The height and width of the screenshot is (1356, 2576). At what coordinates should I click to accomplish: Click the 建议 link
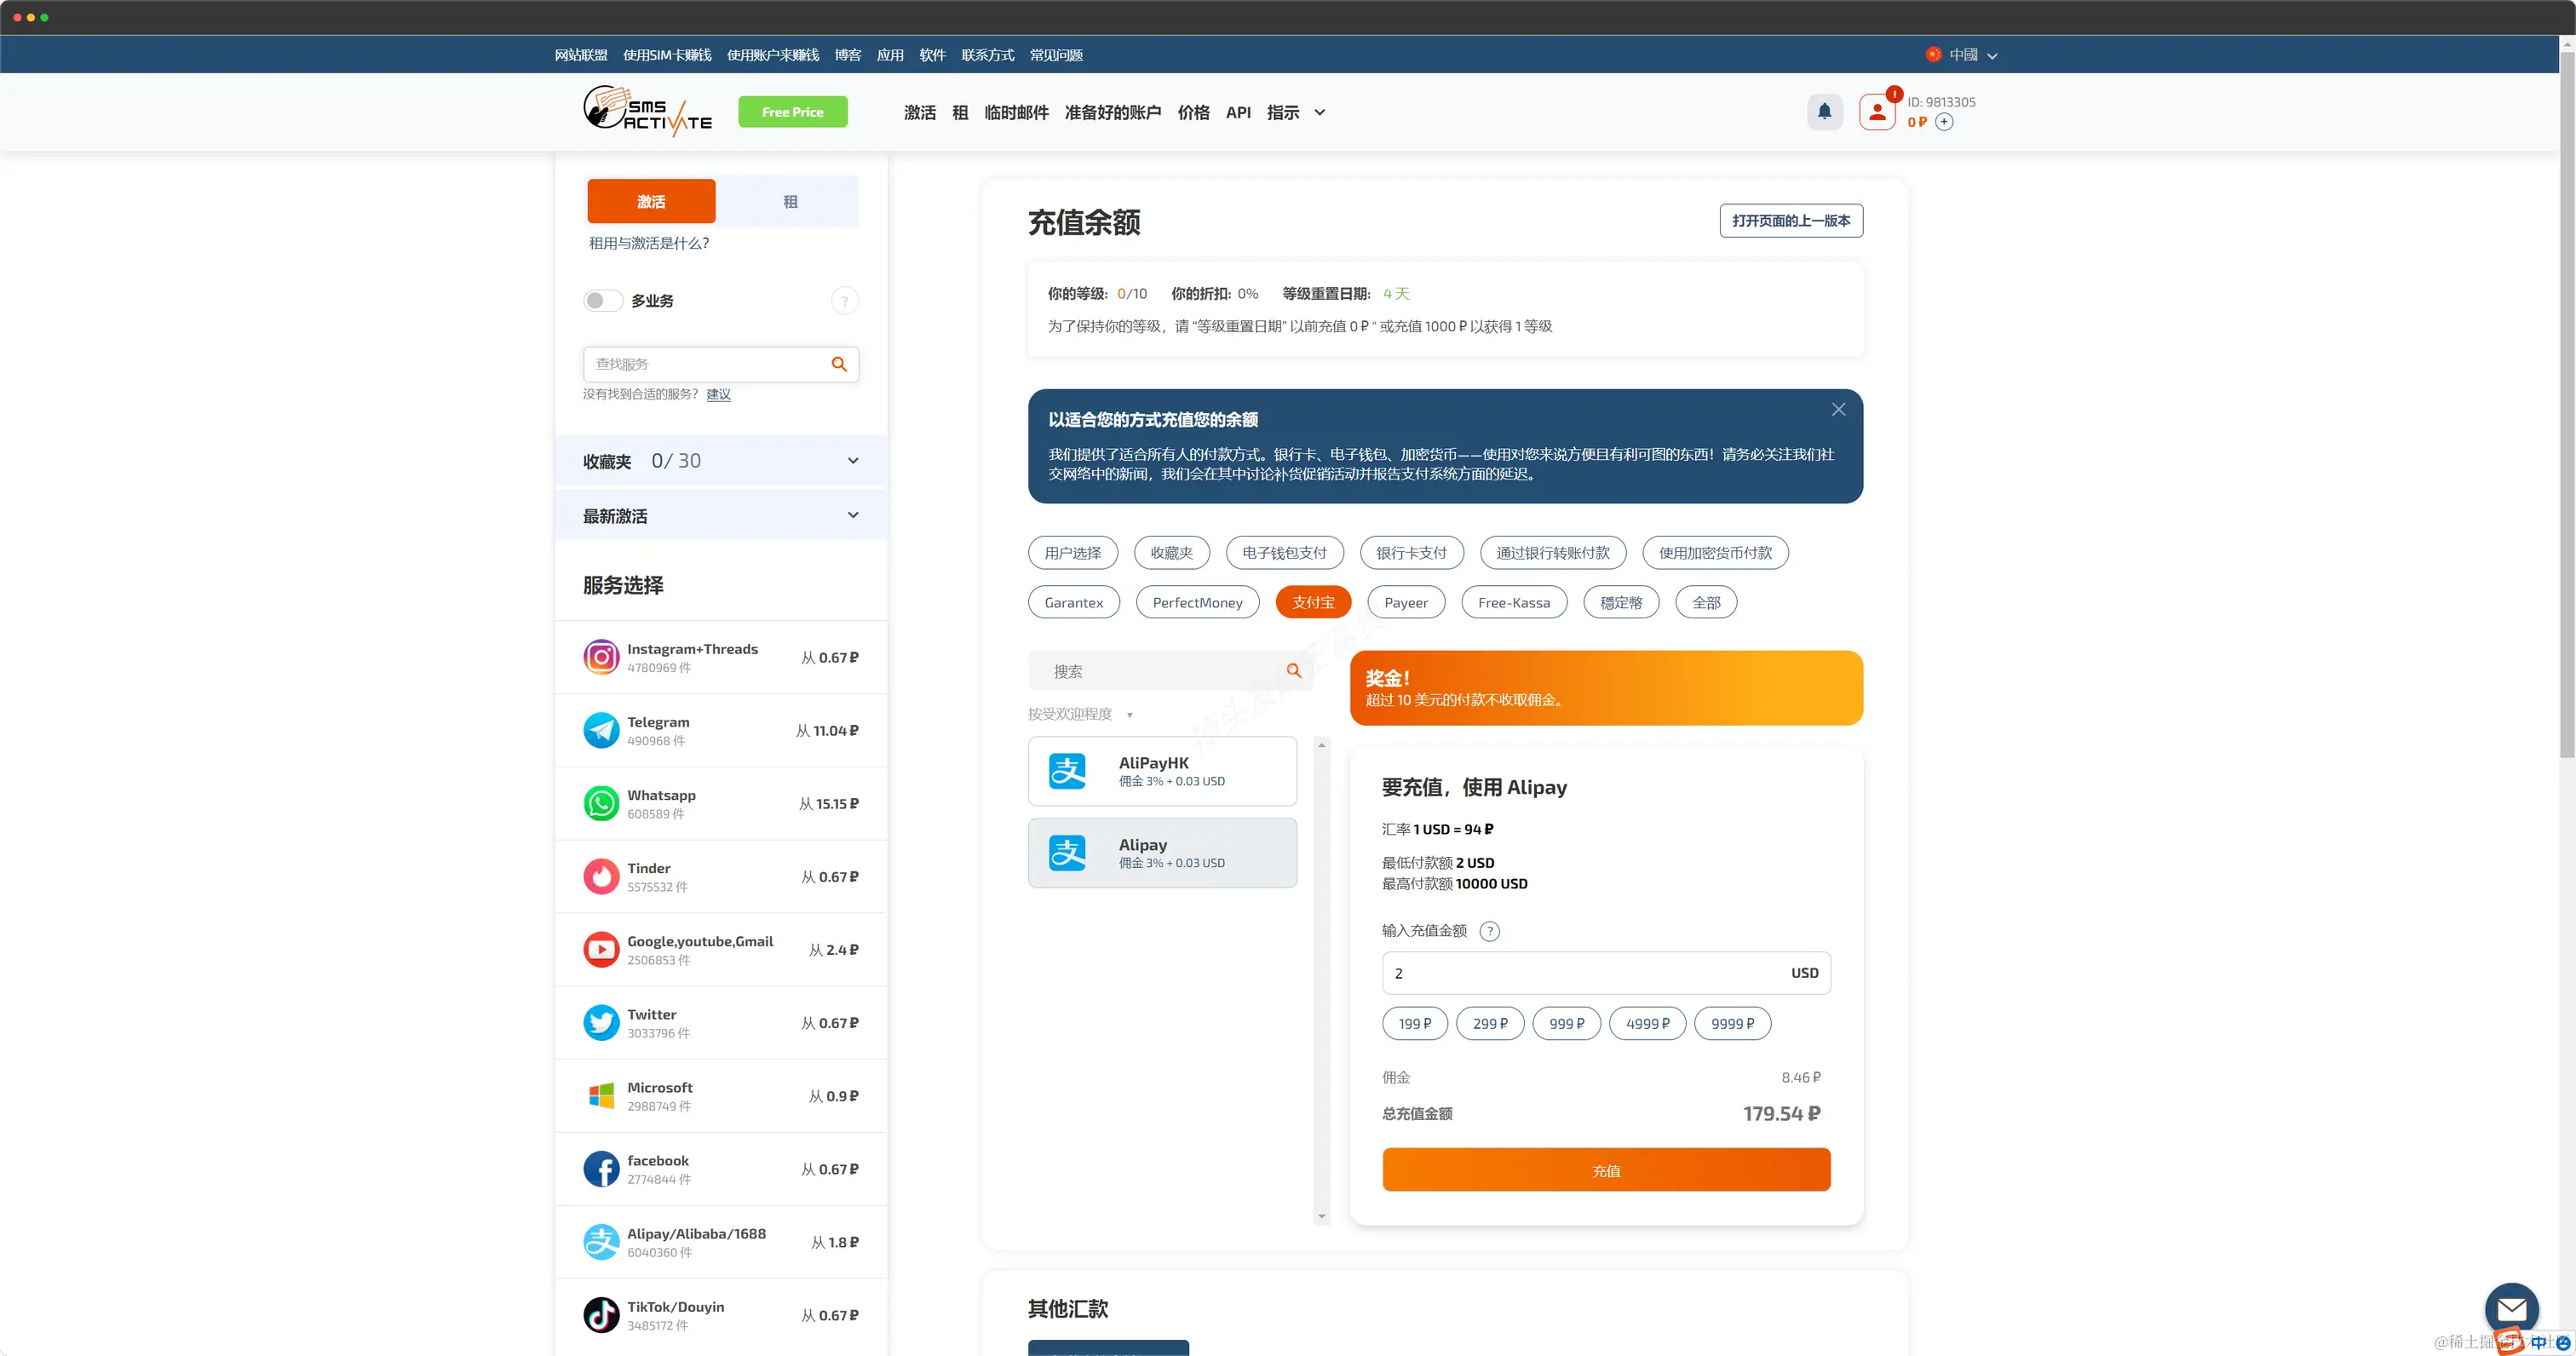(x=718, y=394)
